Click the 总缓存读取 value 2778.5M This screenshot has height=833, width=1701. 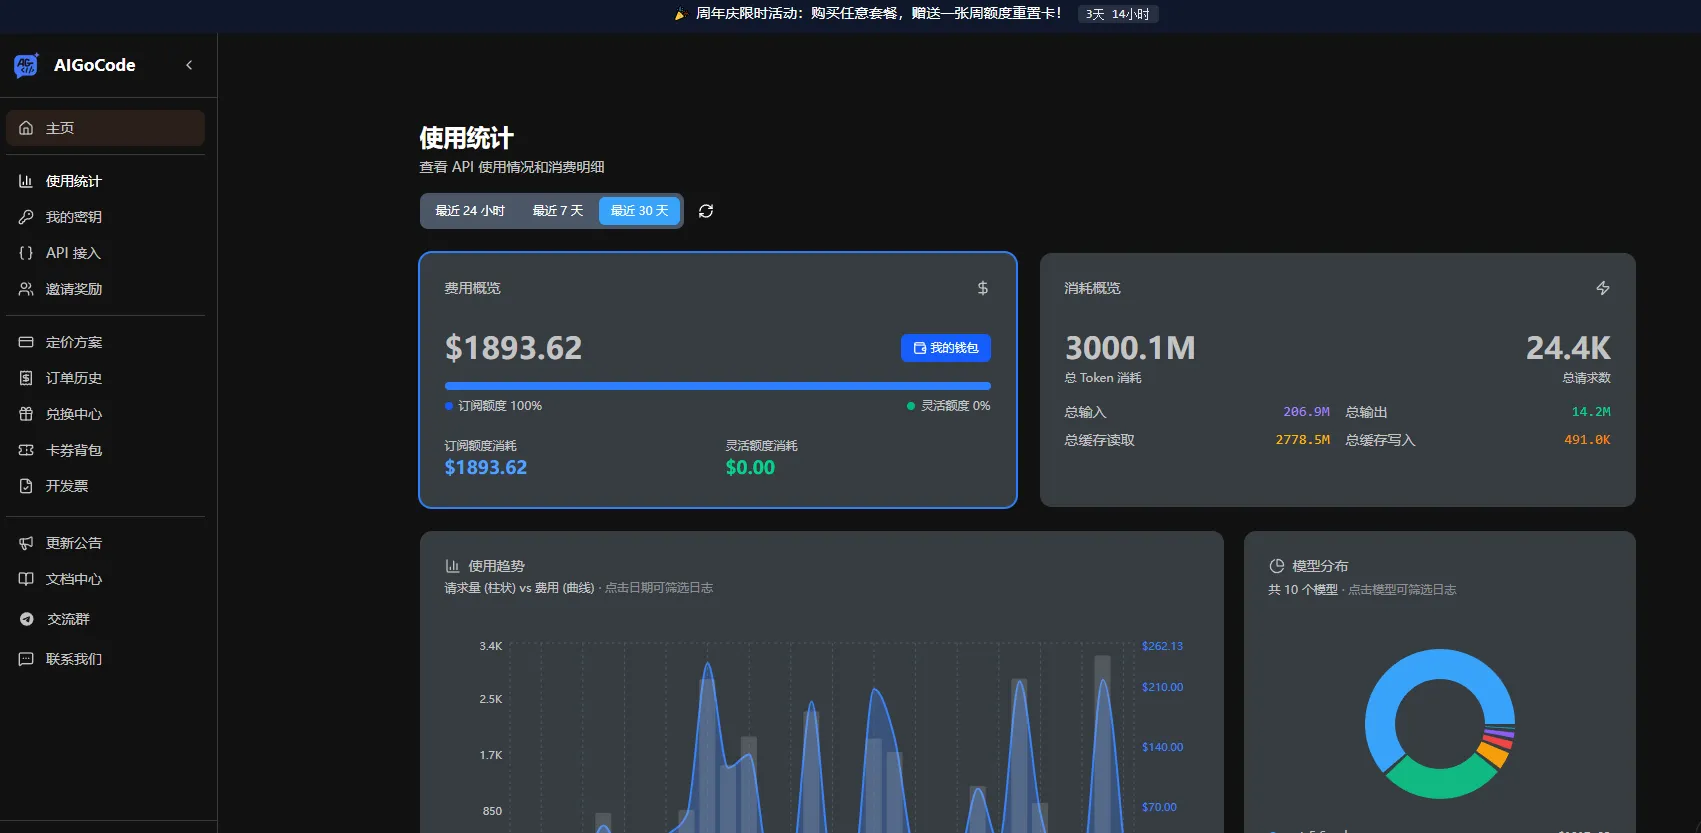point(1302,440)
